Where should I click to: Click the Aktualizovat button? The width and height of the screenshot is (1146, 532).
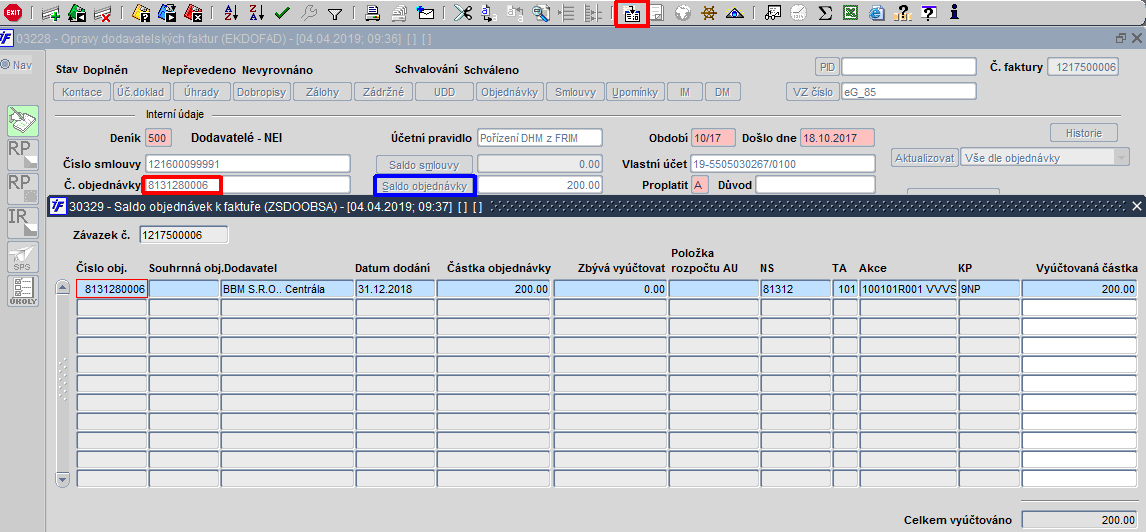click(x=925, y=157)
